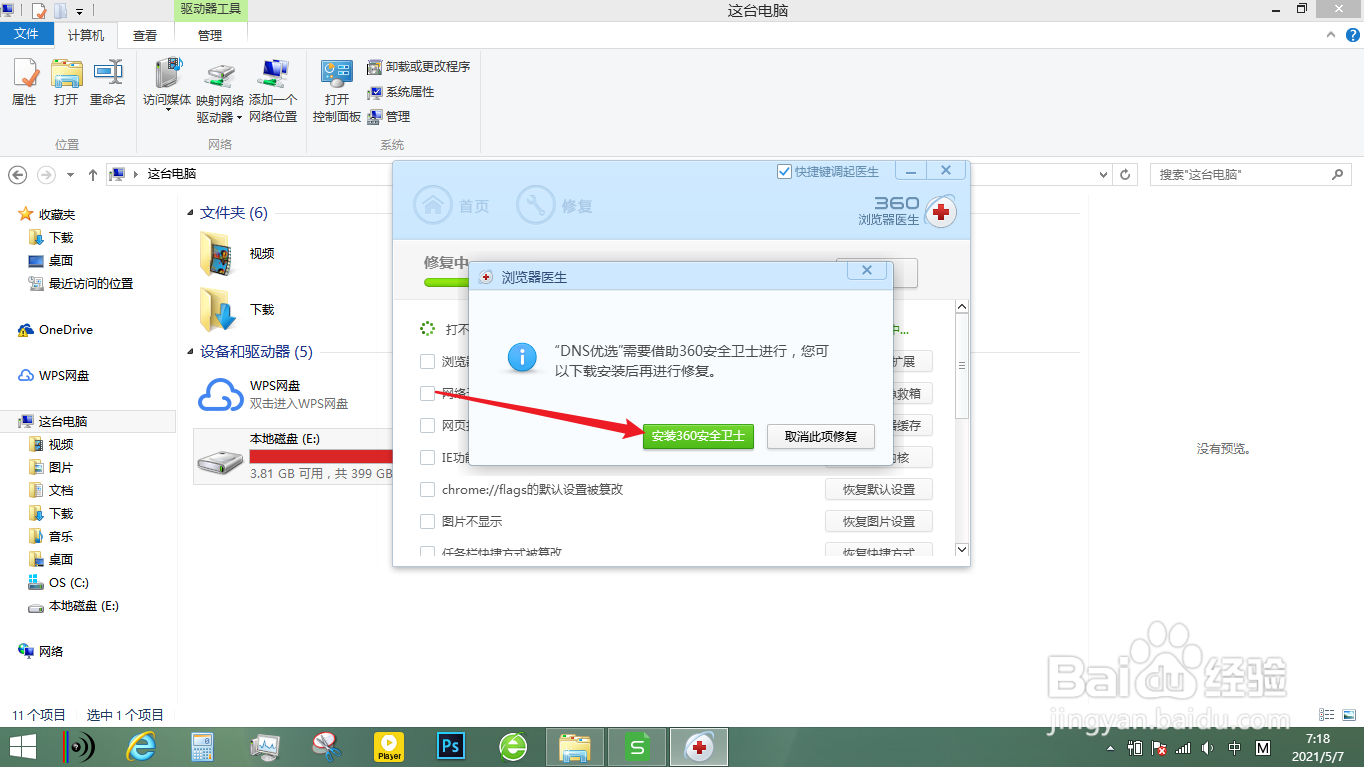Open the 首页 home icon in 360 doctor

tap(433, 205)
